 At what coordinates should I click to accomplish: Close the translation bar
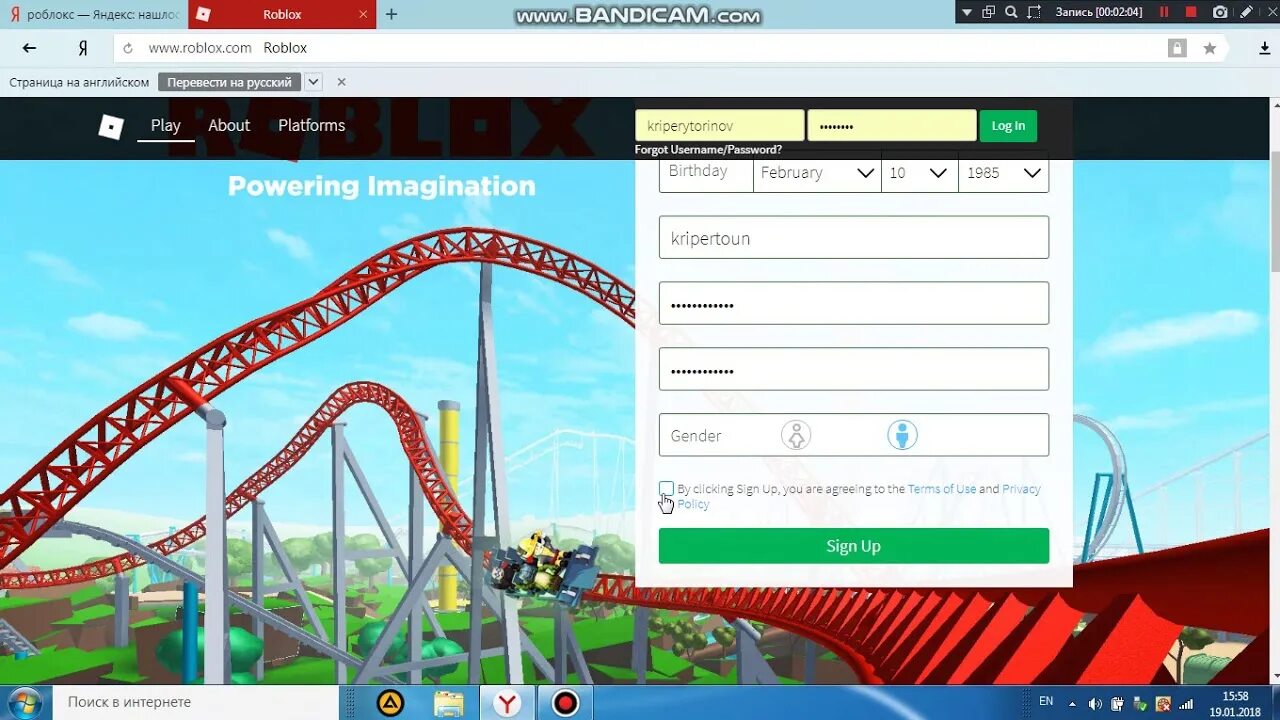(341, 82)
